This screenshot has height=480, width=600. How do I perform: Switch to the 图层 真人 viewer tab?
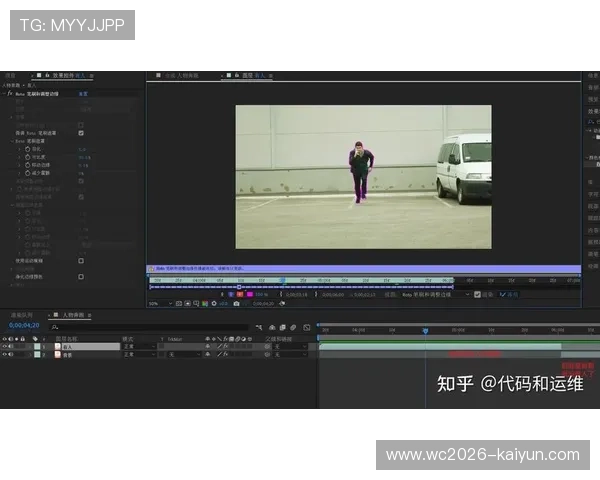coord(253,75)
